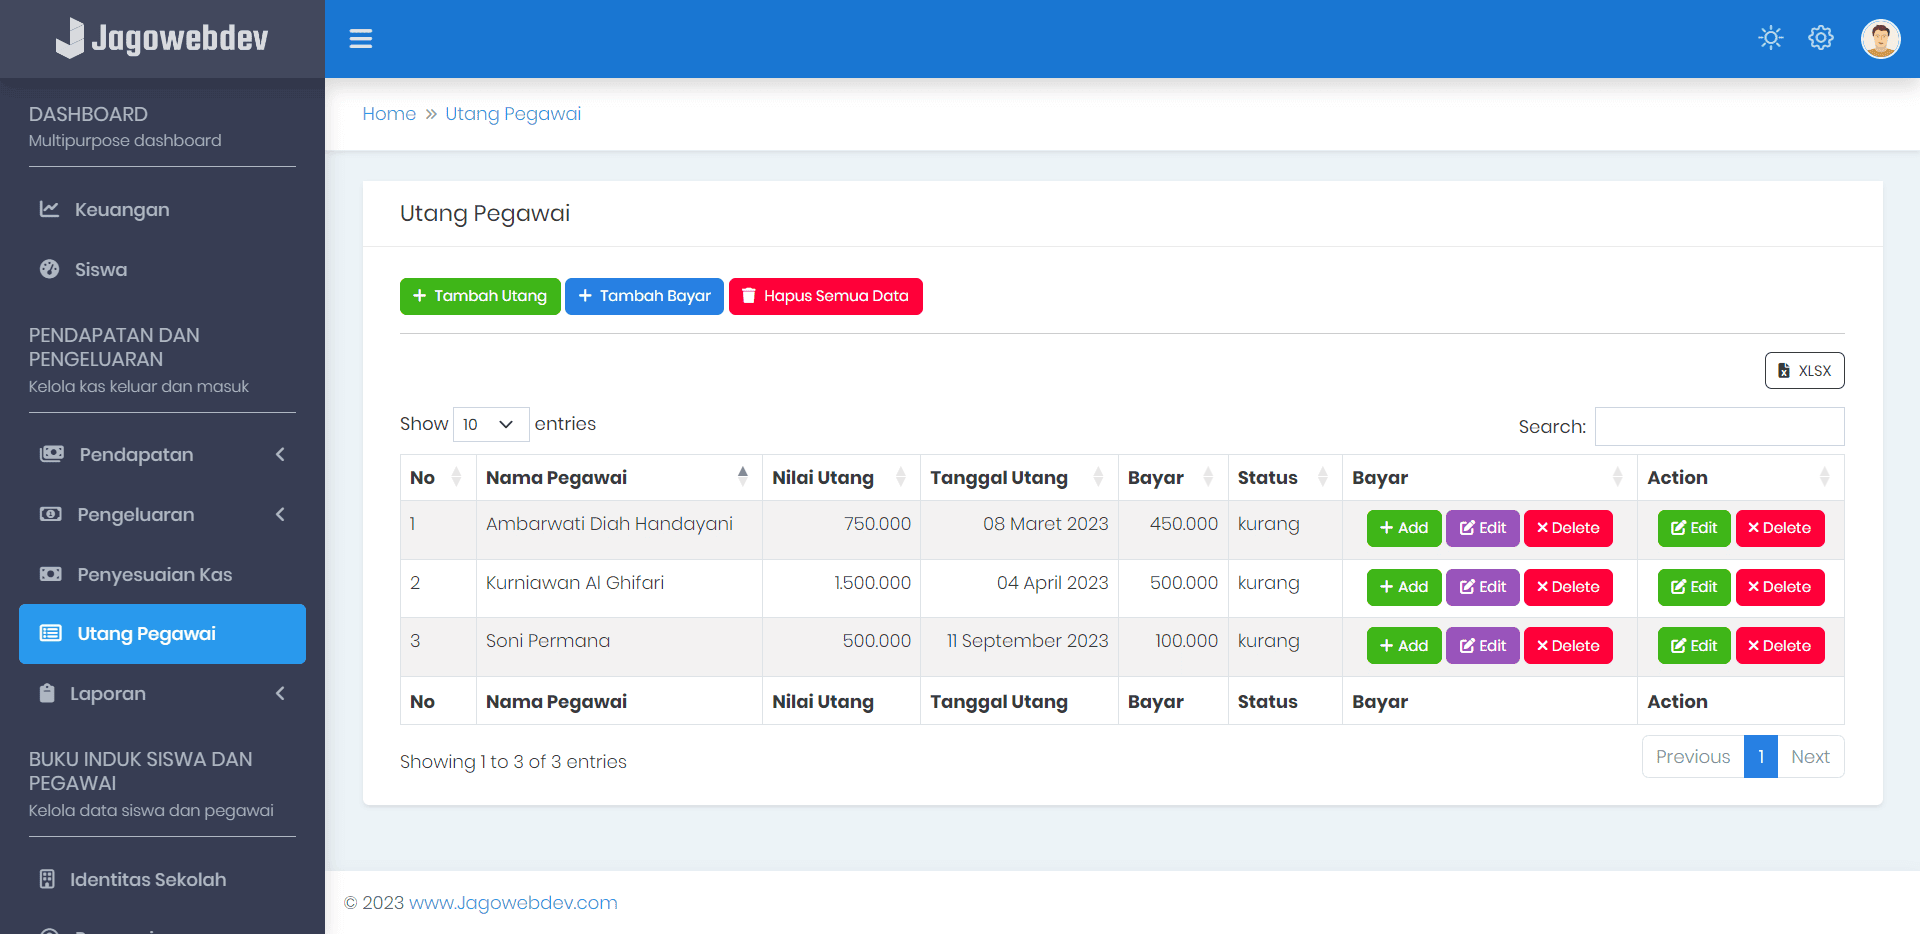Click purple Edit for Ambarwati row
This screenshot has height=934, width=1920.
1483,528
